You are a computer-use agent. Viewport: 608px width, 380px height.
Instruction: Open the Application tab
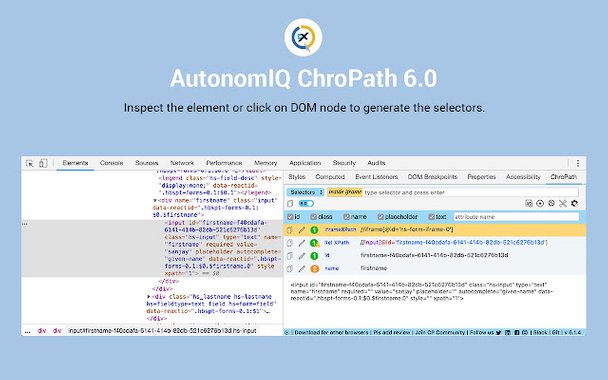pyautogui.click(x=305, y=163)
